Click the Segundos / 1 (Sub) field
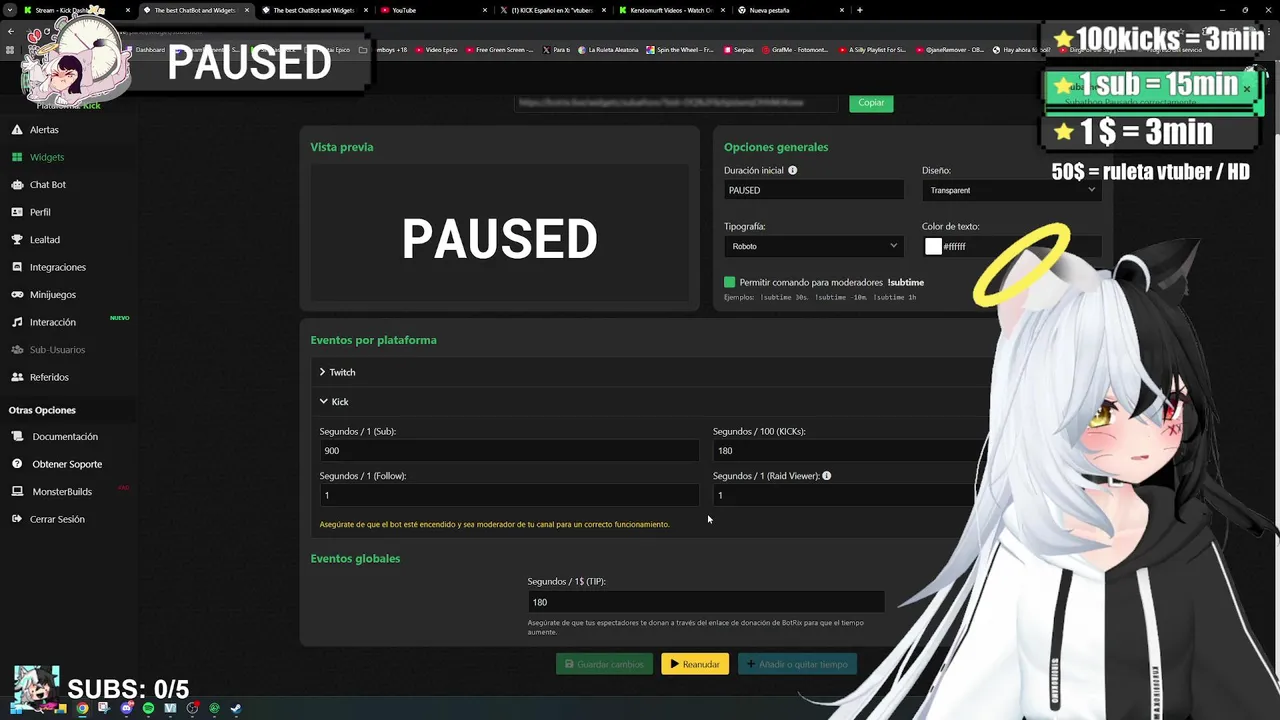Viewport: 1280px width, 720px height. [x=508, y=451]
